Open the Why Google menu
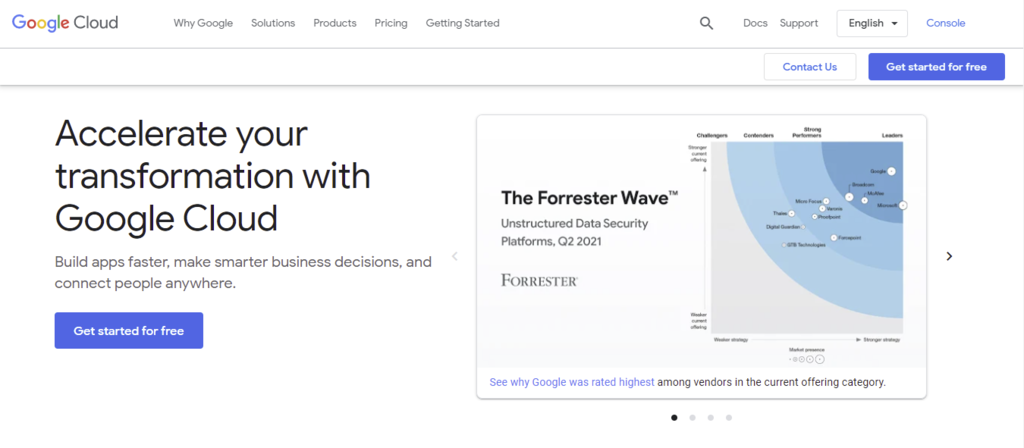Viewport: 1024px width, 448px height. click(x=204, y=23)
